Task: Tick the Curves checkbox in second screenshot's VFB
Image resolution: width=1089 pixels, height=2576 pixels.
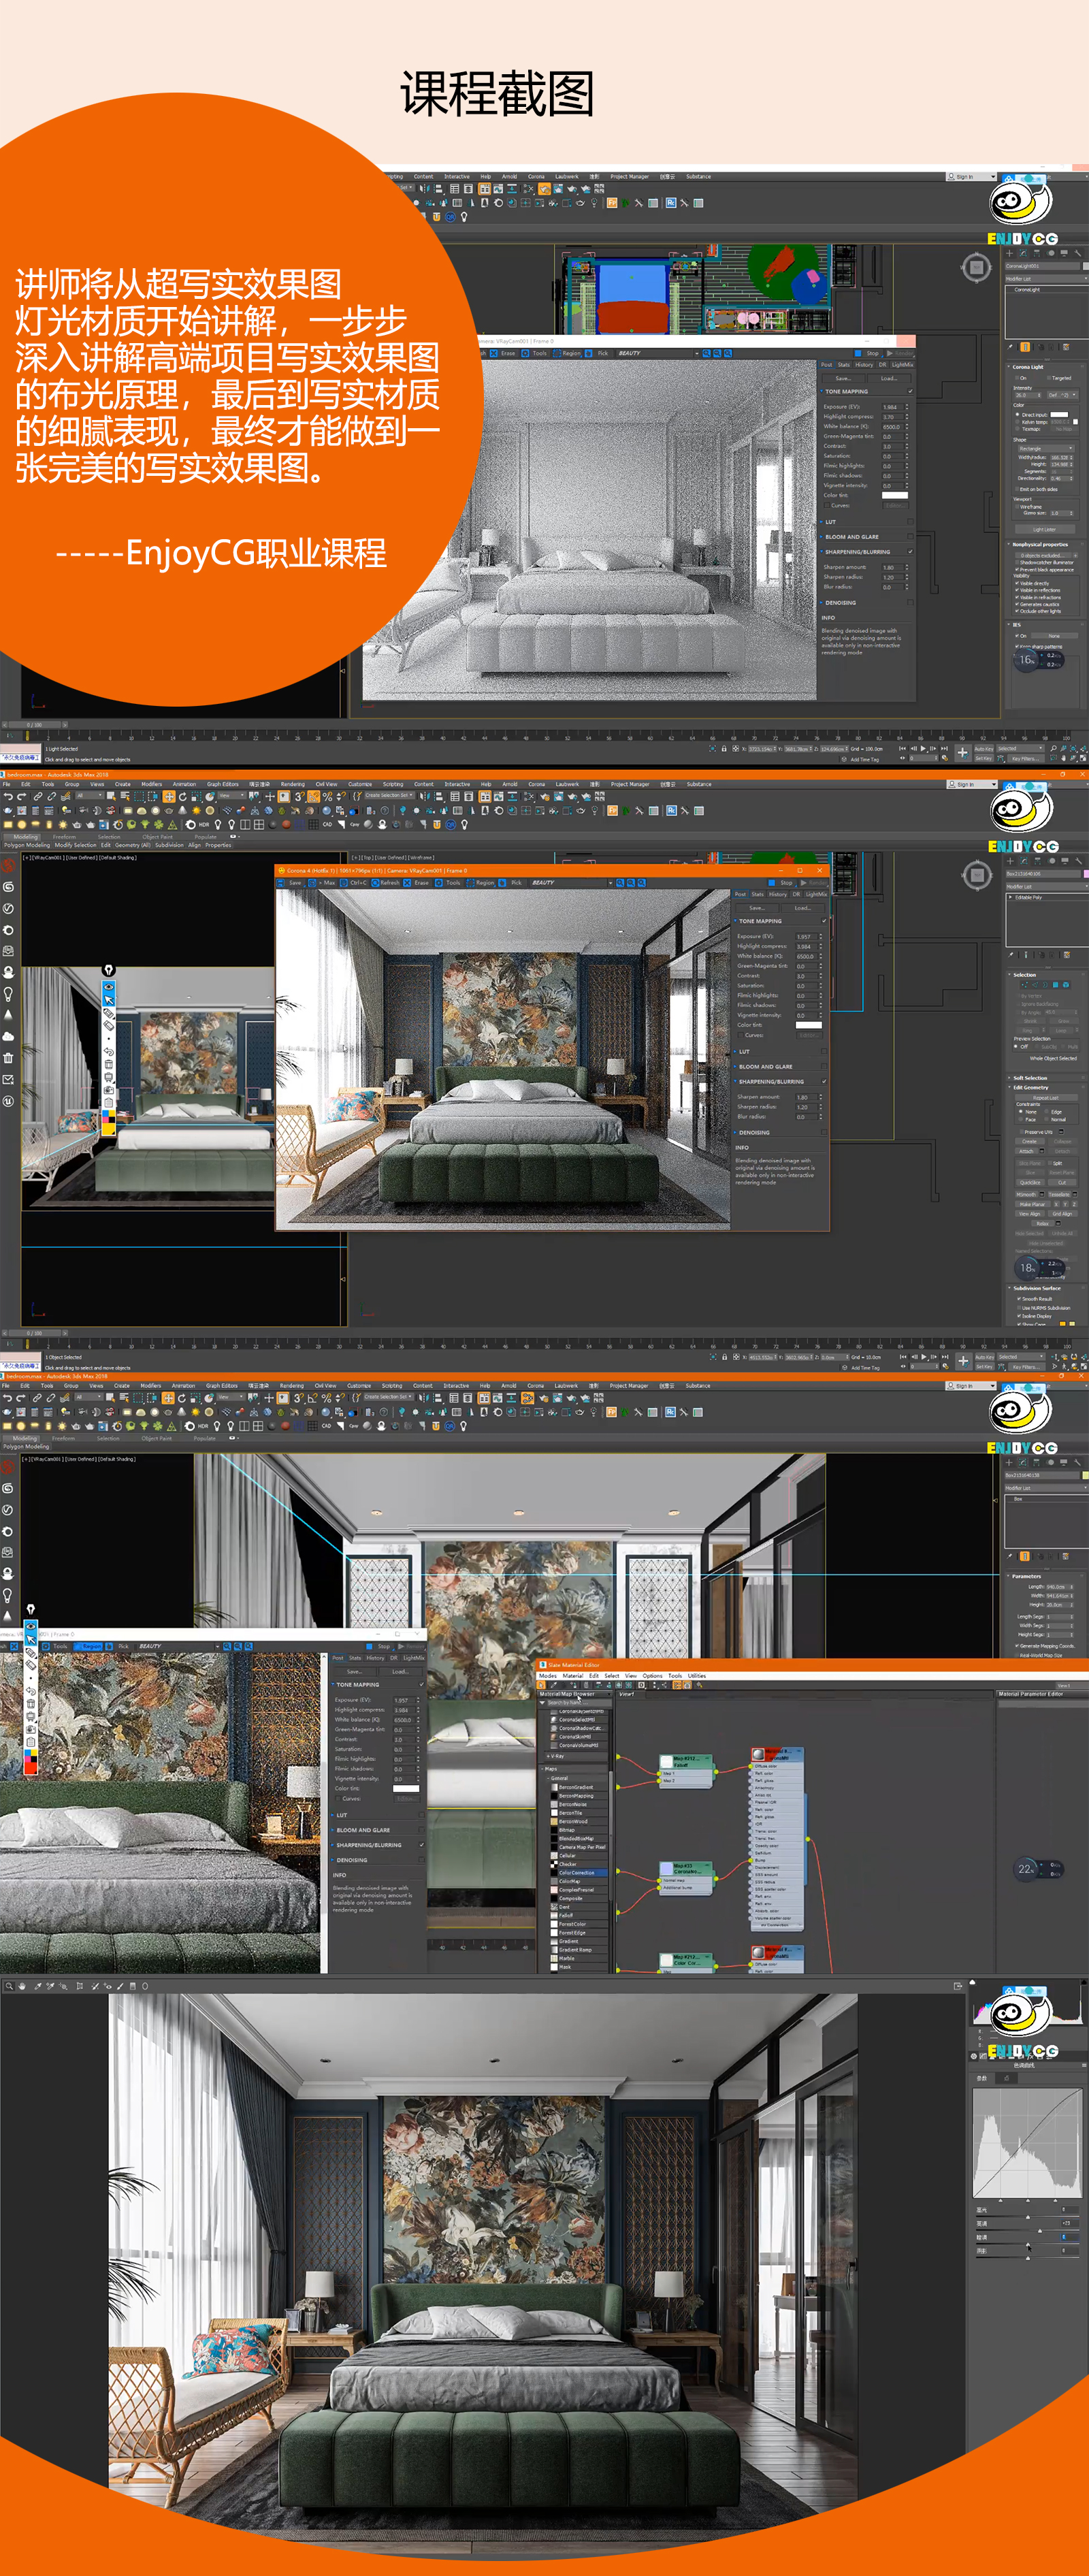Action: (x=740, y=1035)
